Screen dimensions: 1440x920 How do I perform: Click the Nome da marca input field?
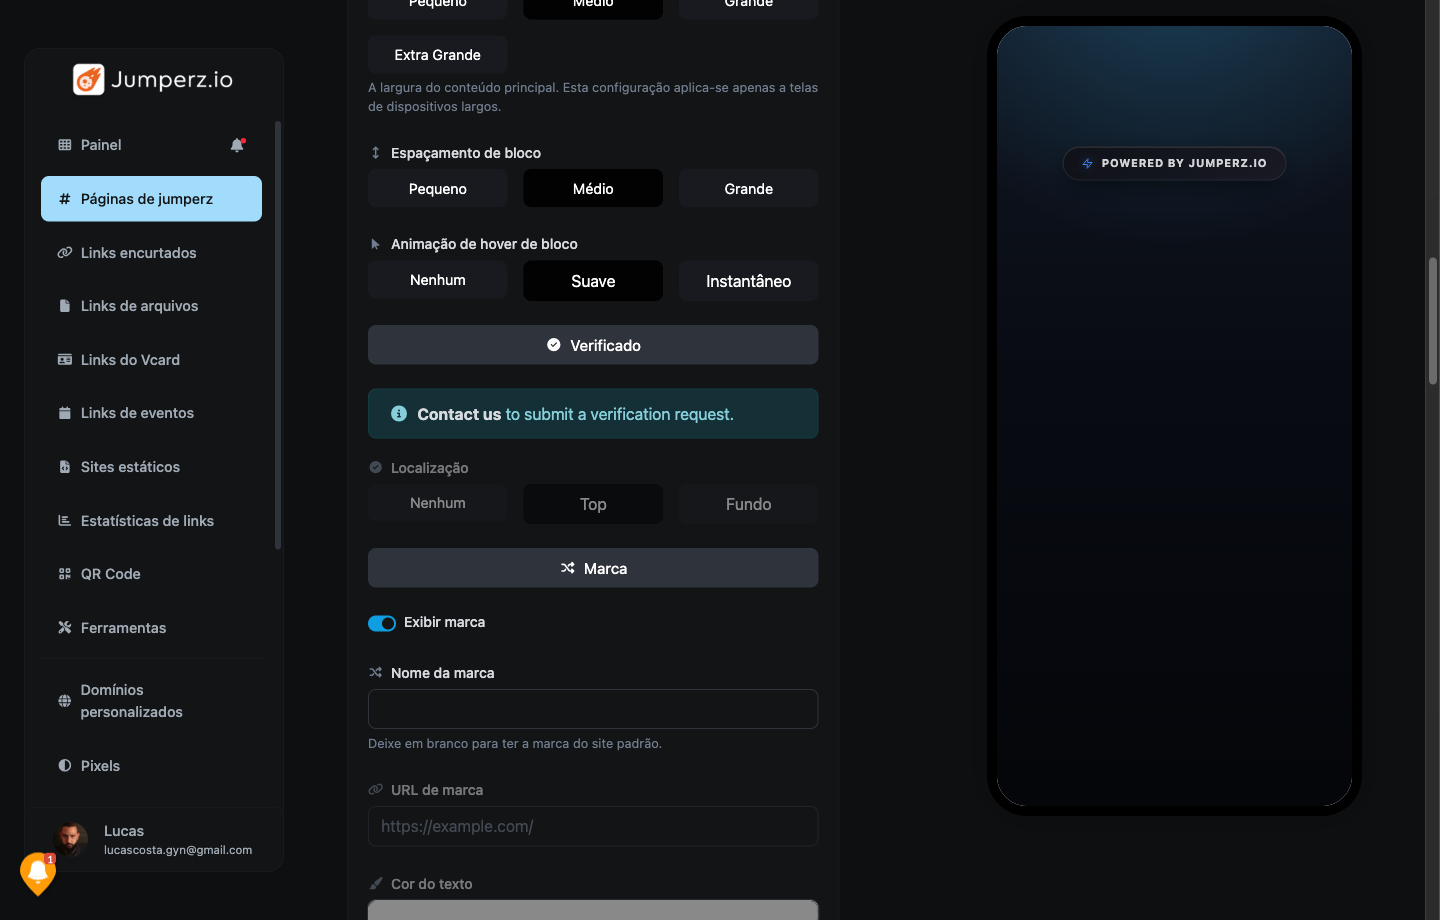[x=593, y=709]
